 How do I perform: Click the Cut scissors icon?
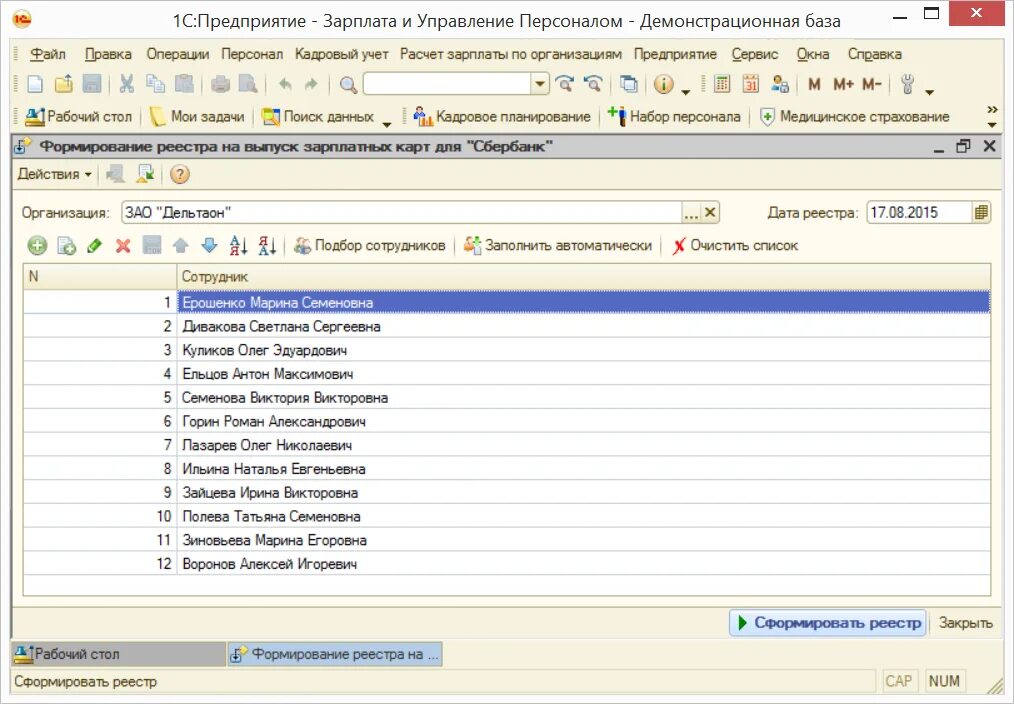127,84
